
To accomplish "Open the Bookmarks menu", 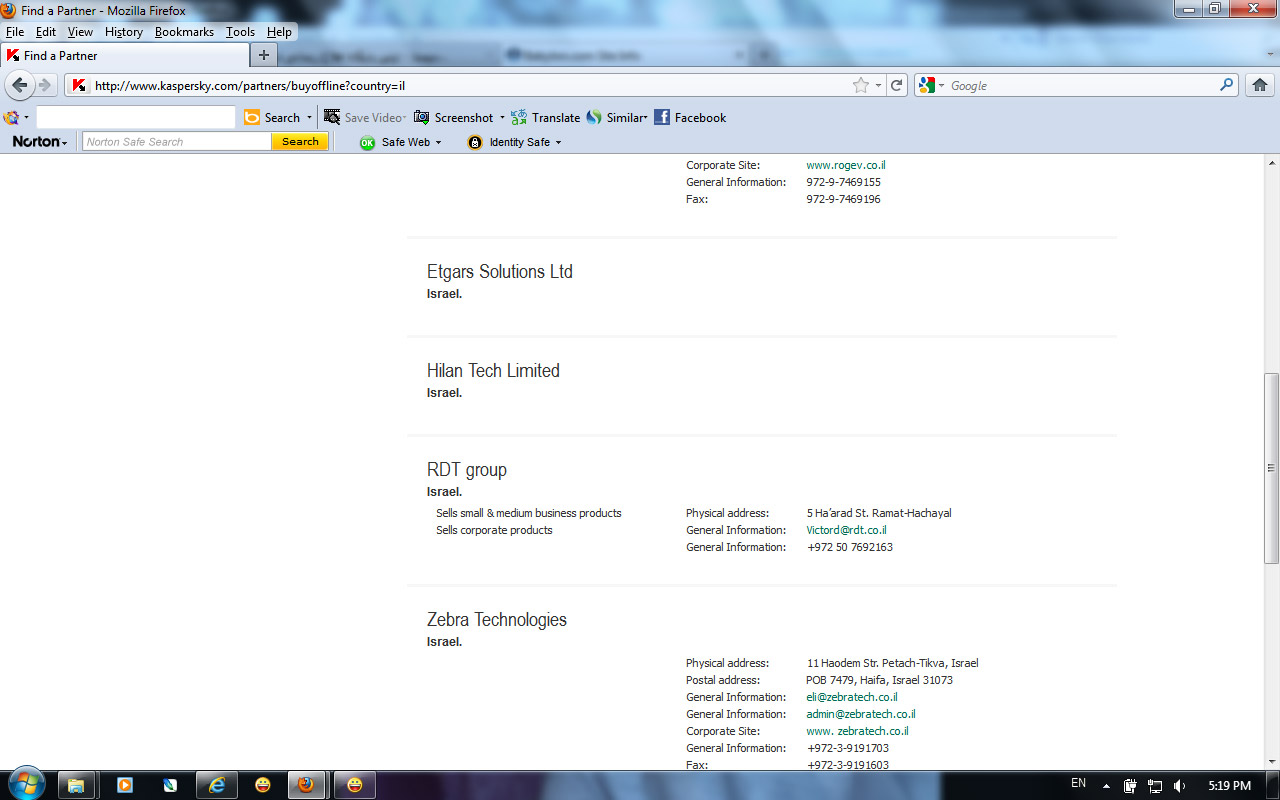I will (184, 32).
